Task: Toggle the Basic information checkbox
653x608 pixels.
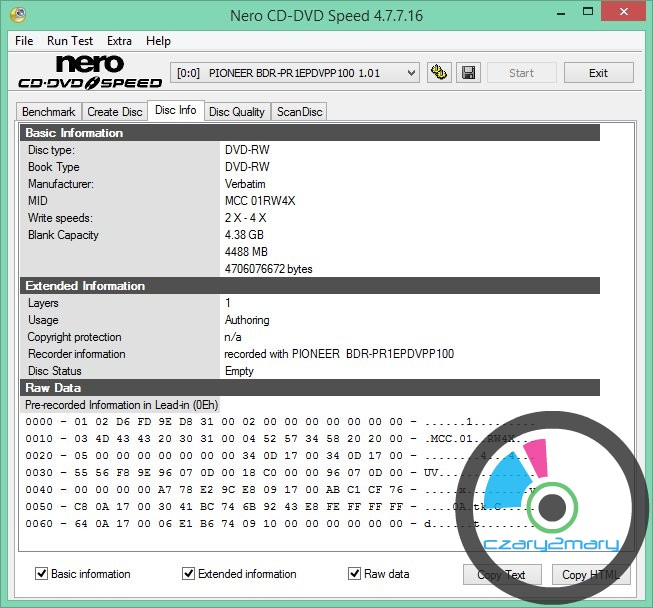Action: 42,574
